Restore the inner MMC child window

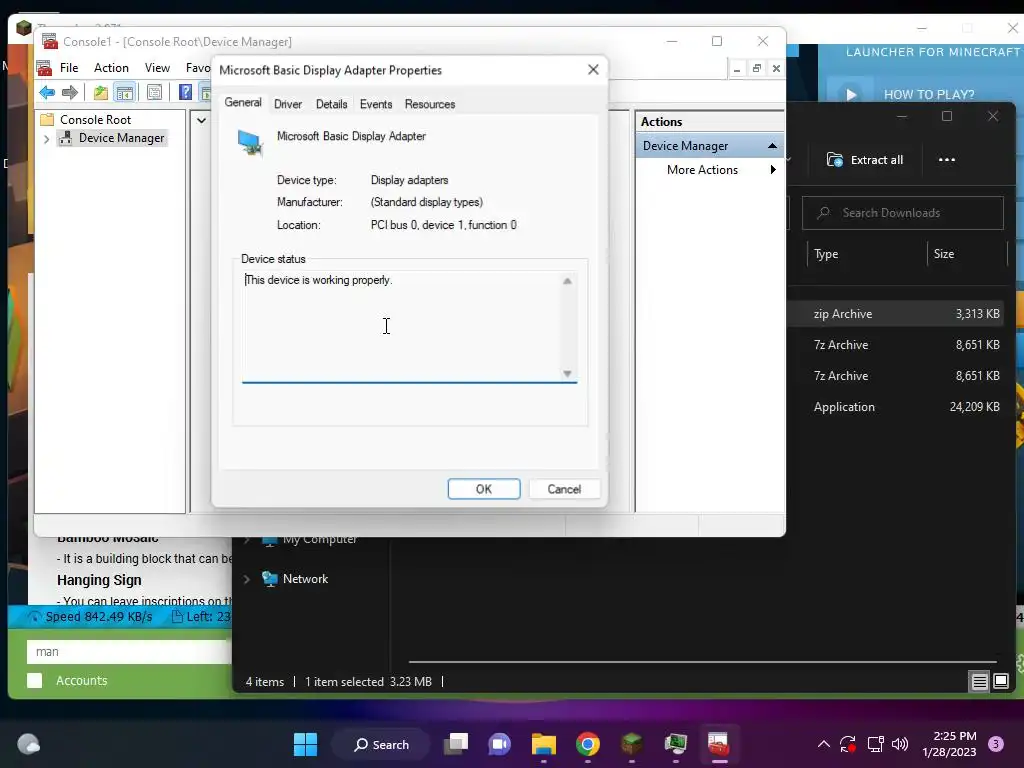[x=757, y=69]
